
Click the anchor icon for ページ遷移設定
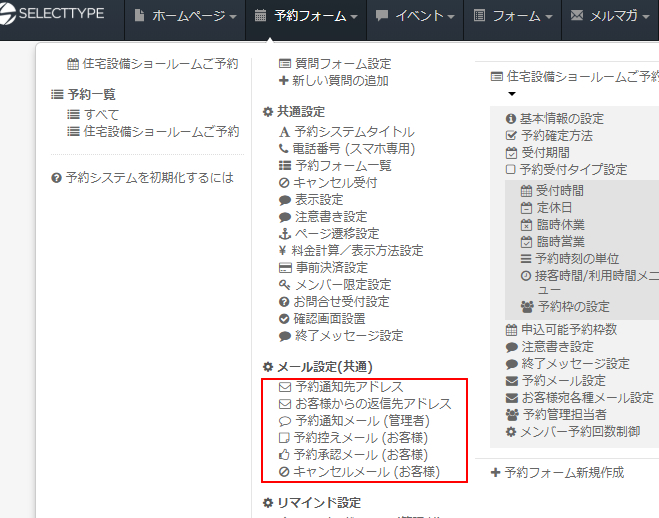[284, 233]
